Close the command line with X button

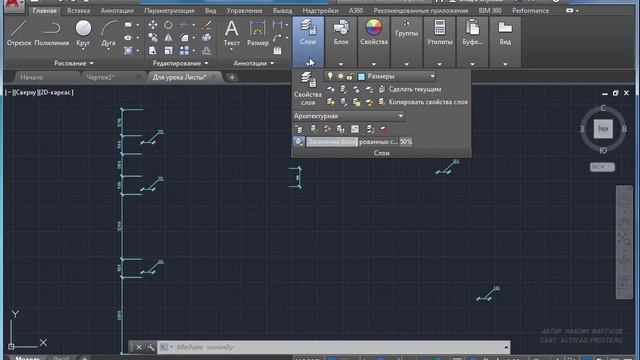pyautogui.click(x=139, y=347)
